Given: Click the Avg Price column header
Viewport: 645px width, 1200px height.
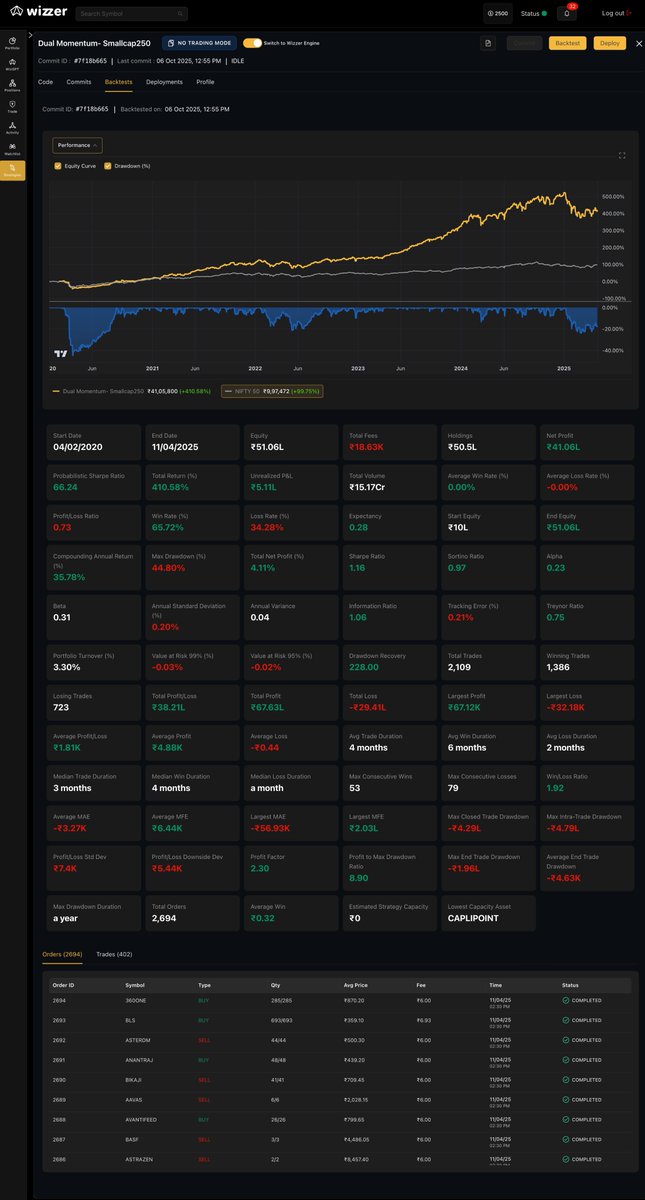Looking at the screenshot, I should [x=354, y=985].
